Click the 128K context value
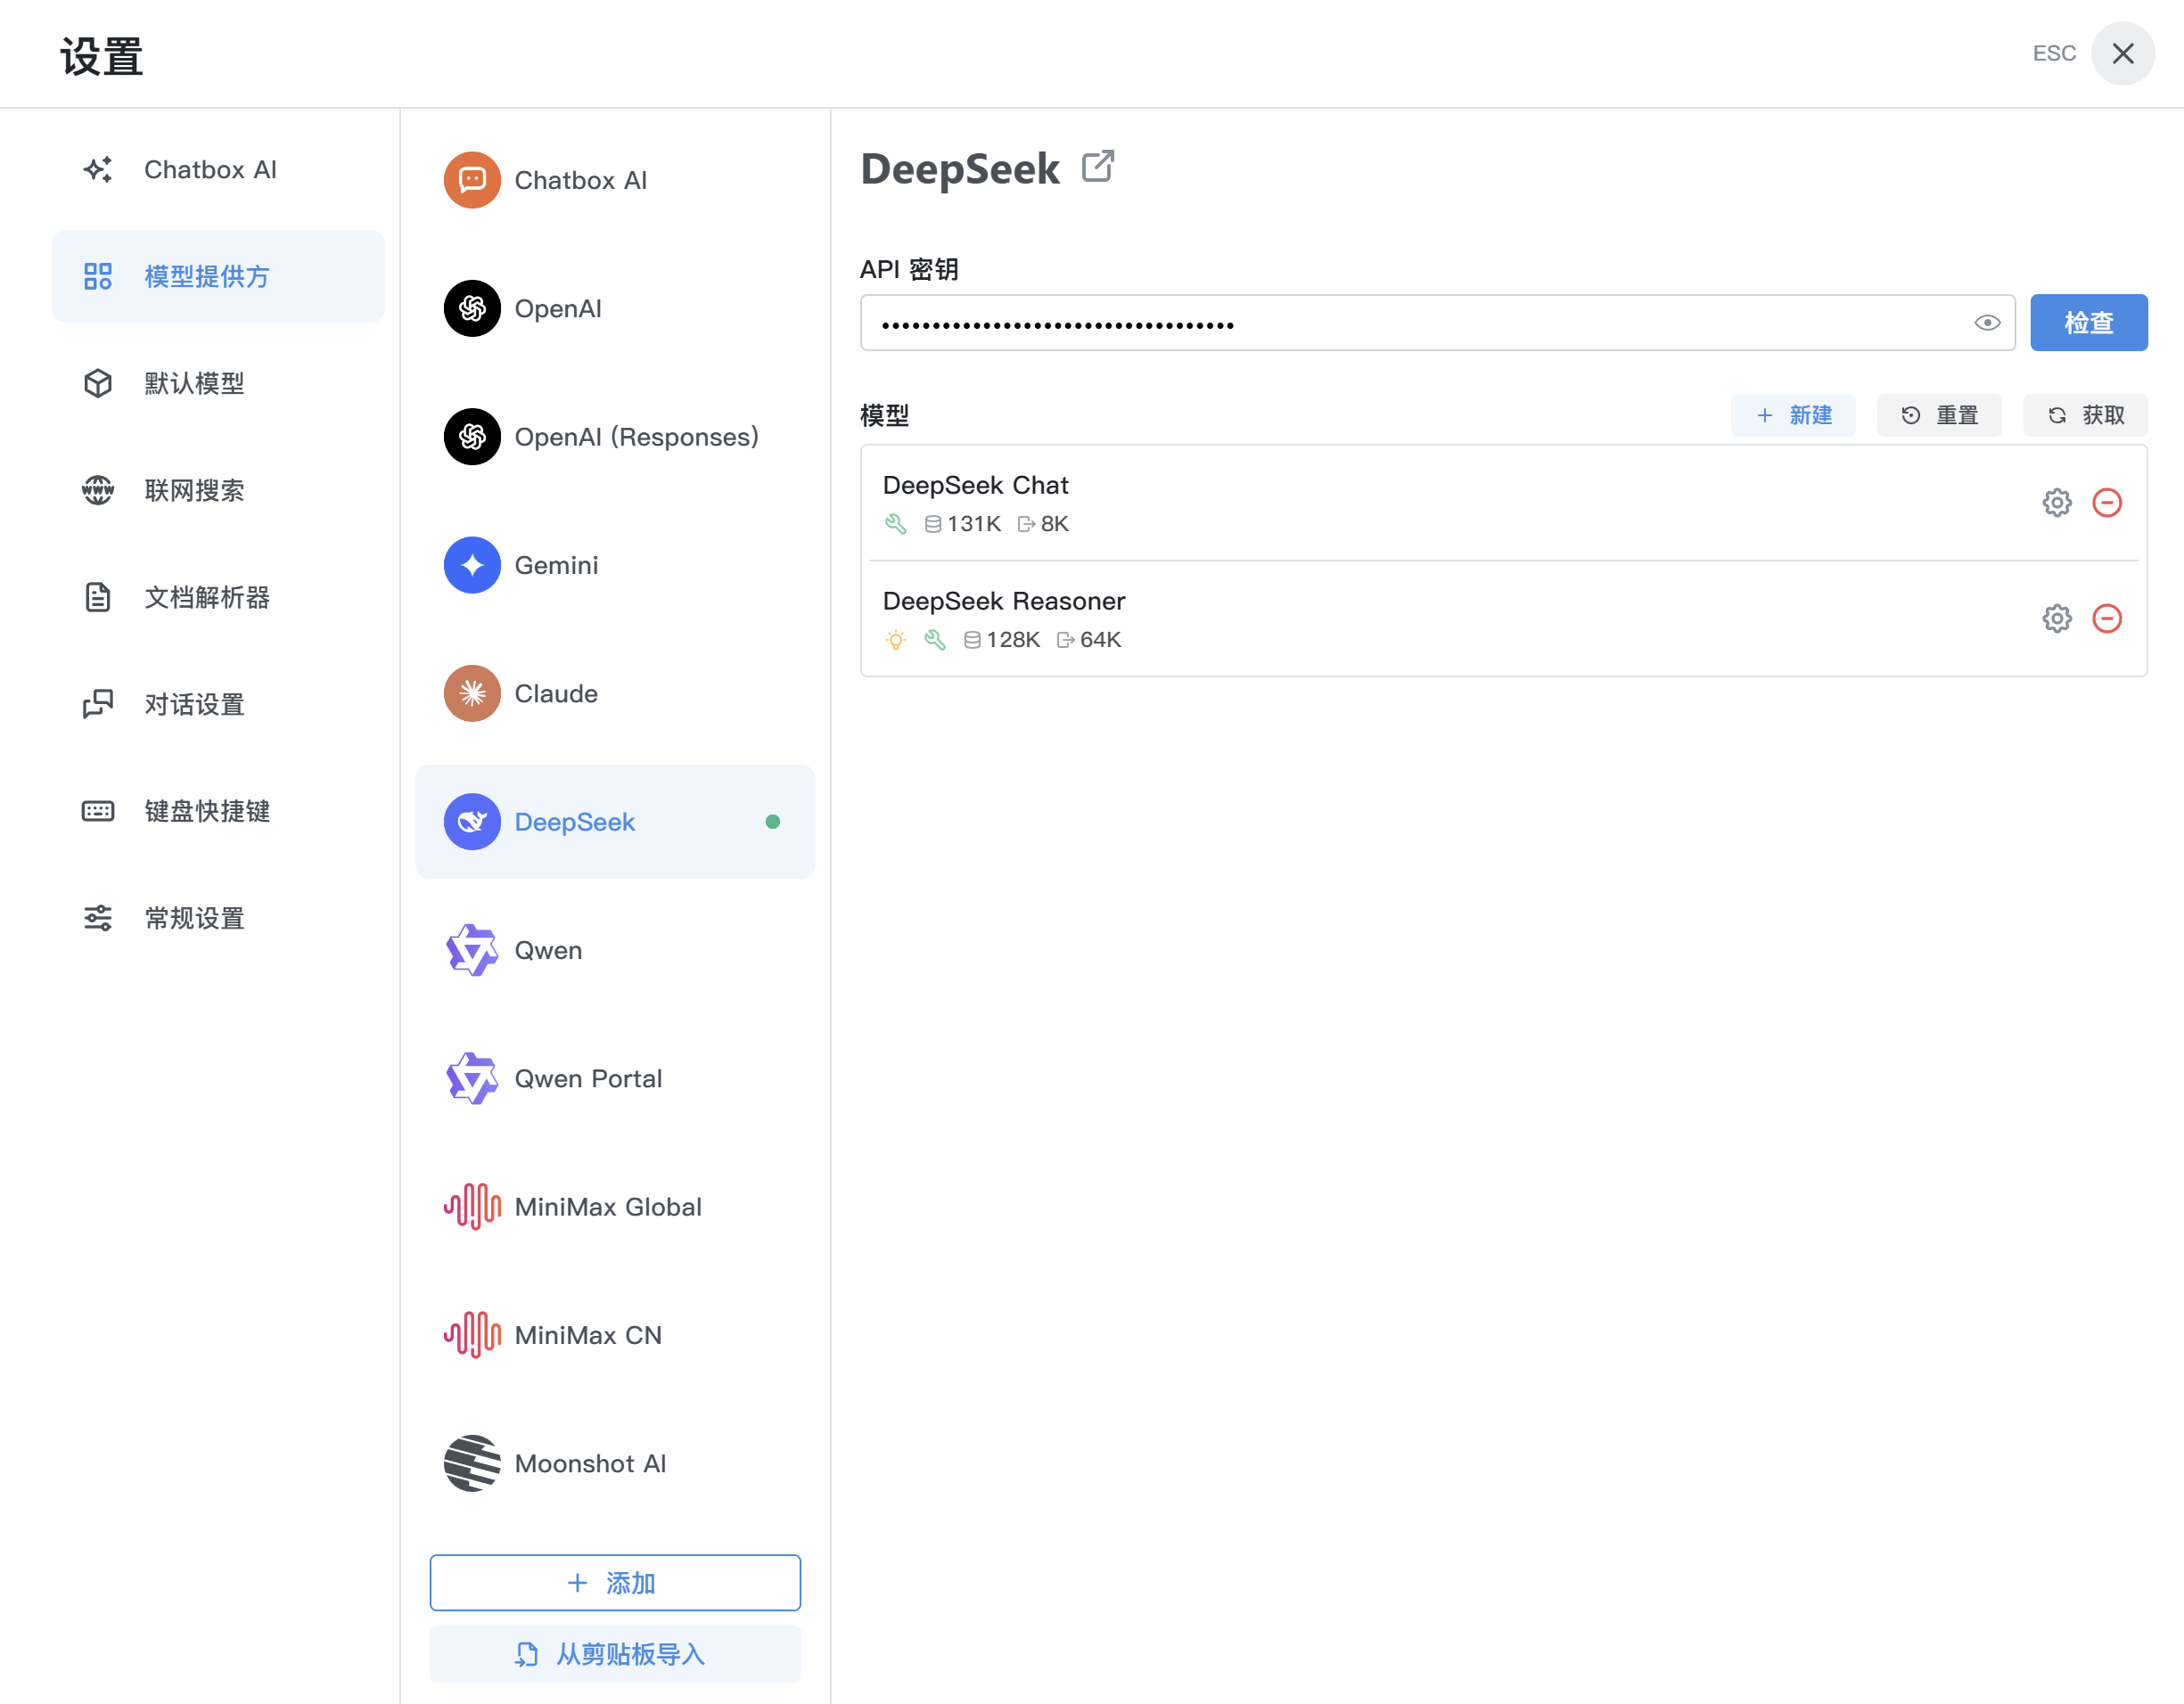The image size is (2184, 1704). tap(1013, 640)
